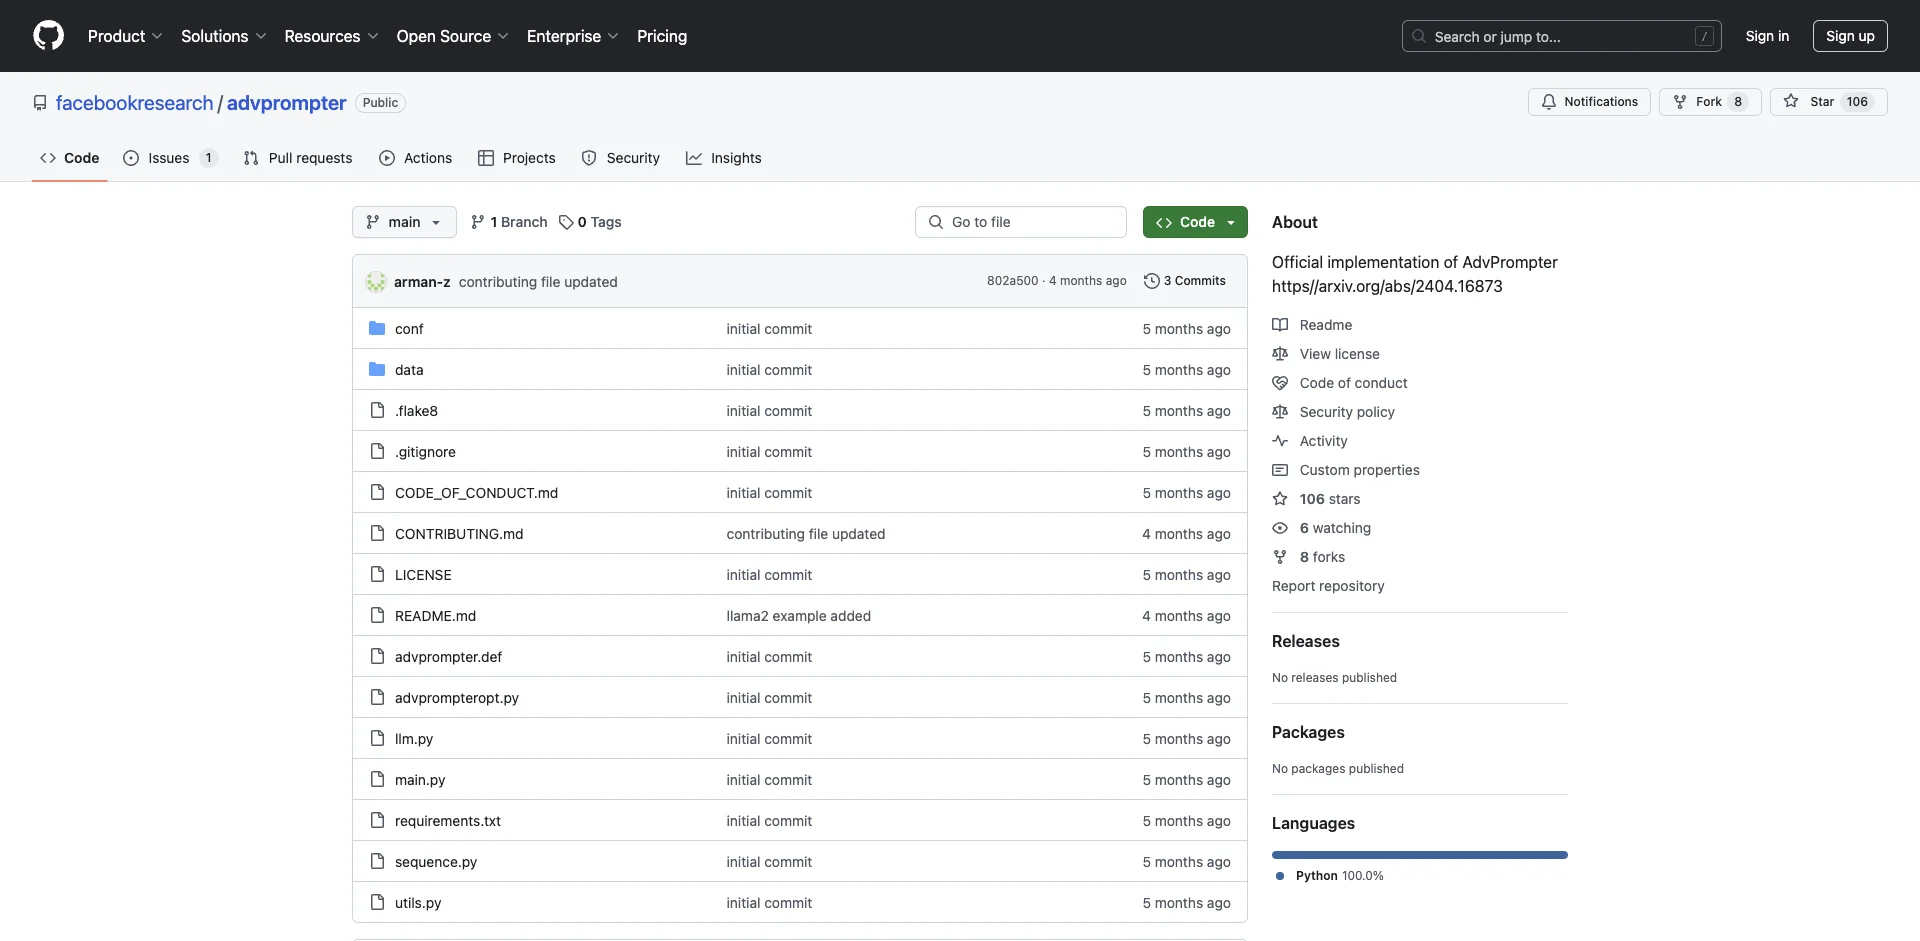
Task: Click the fork icon in Fork button
Action: point(1680,102)
